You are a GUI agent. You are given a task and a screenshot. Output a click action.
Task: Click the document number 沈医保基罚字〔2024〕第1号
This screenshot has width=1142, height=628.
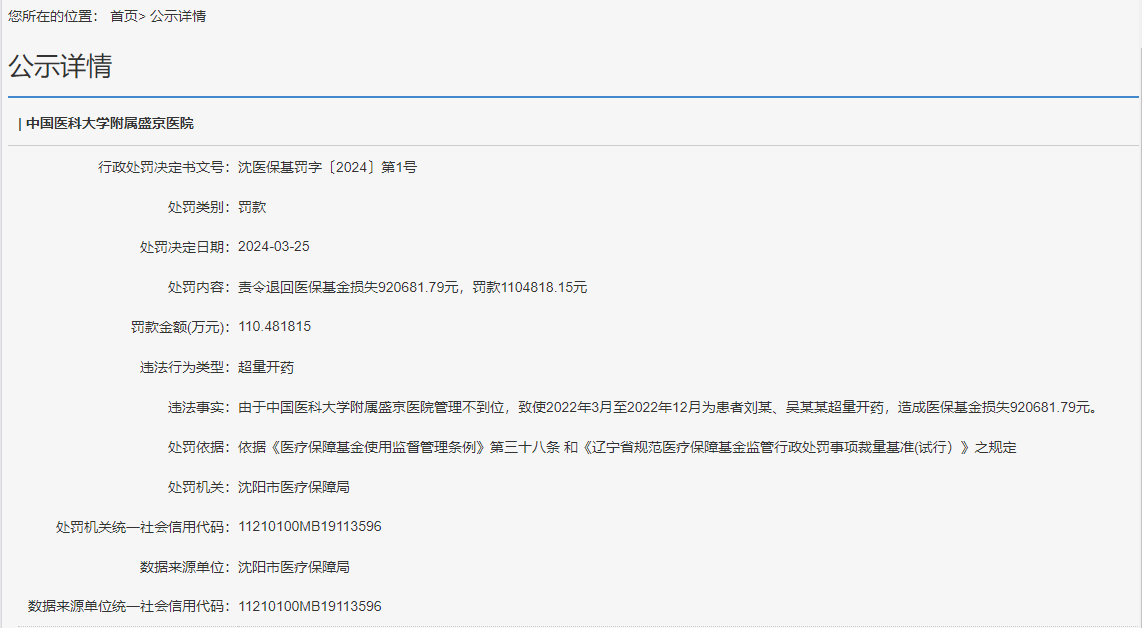(327, 167)
